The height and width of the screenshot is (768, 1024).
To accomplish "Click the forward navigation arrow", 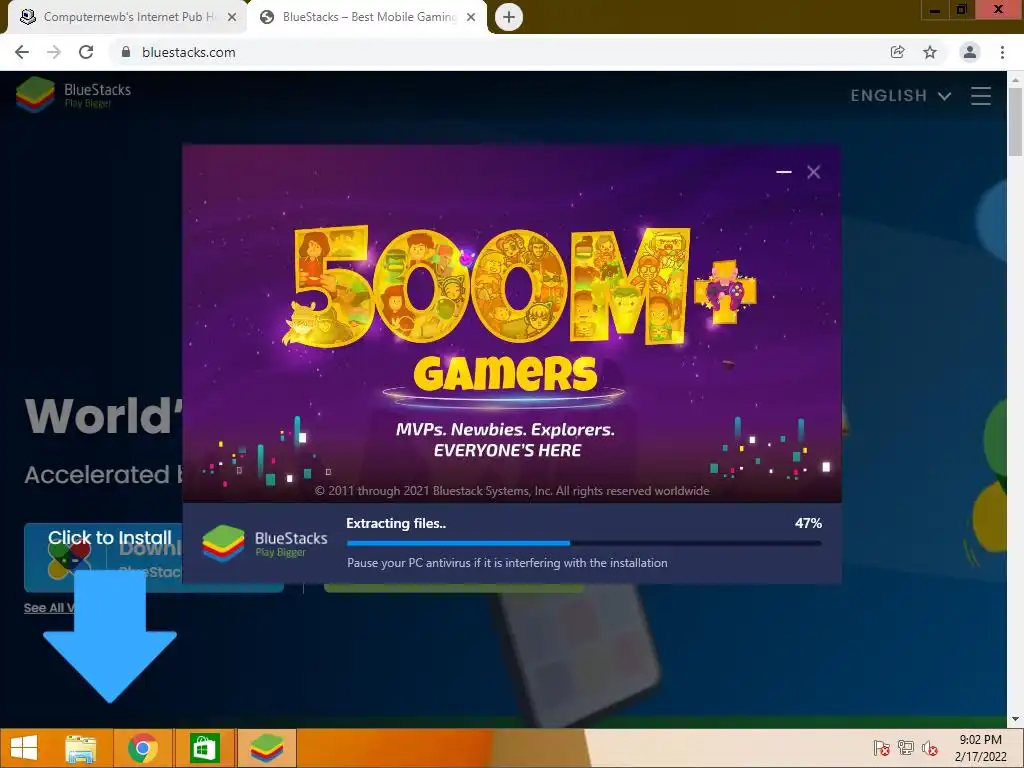I will coord(54,52).
